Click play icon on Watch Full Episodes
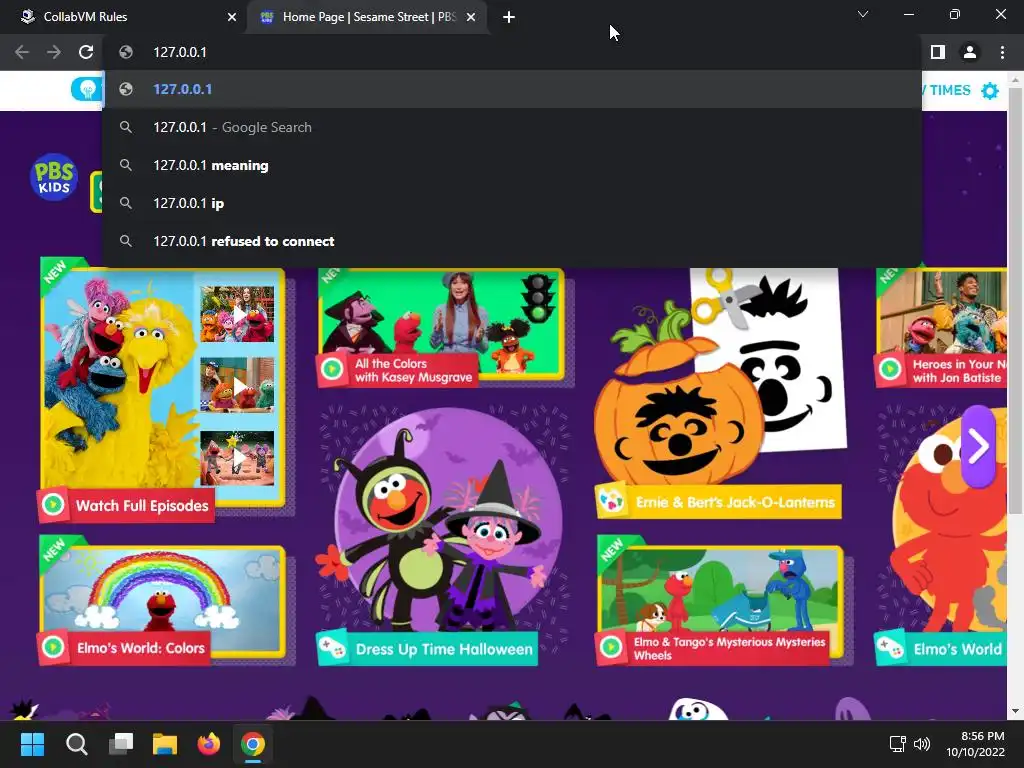Screen dimensions: 1024x768 54,505
